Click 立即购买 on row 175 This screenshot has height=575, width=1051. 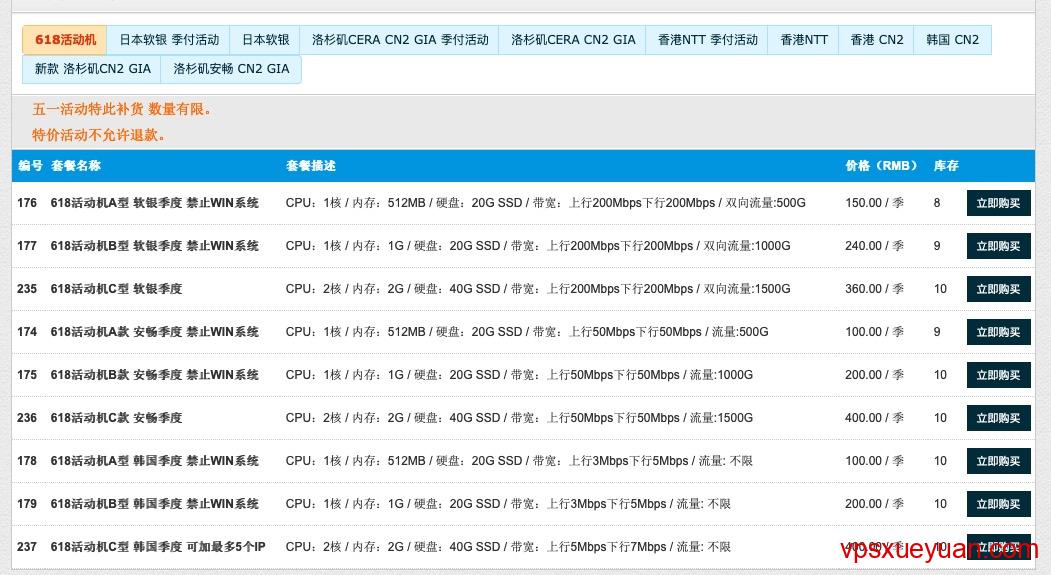coord(998,375)
